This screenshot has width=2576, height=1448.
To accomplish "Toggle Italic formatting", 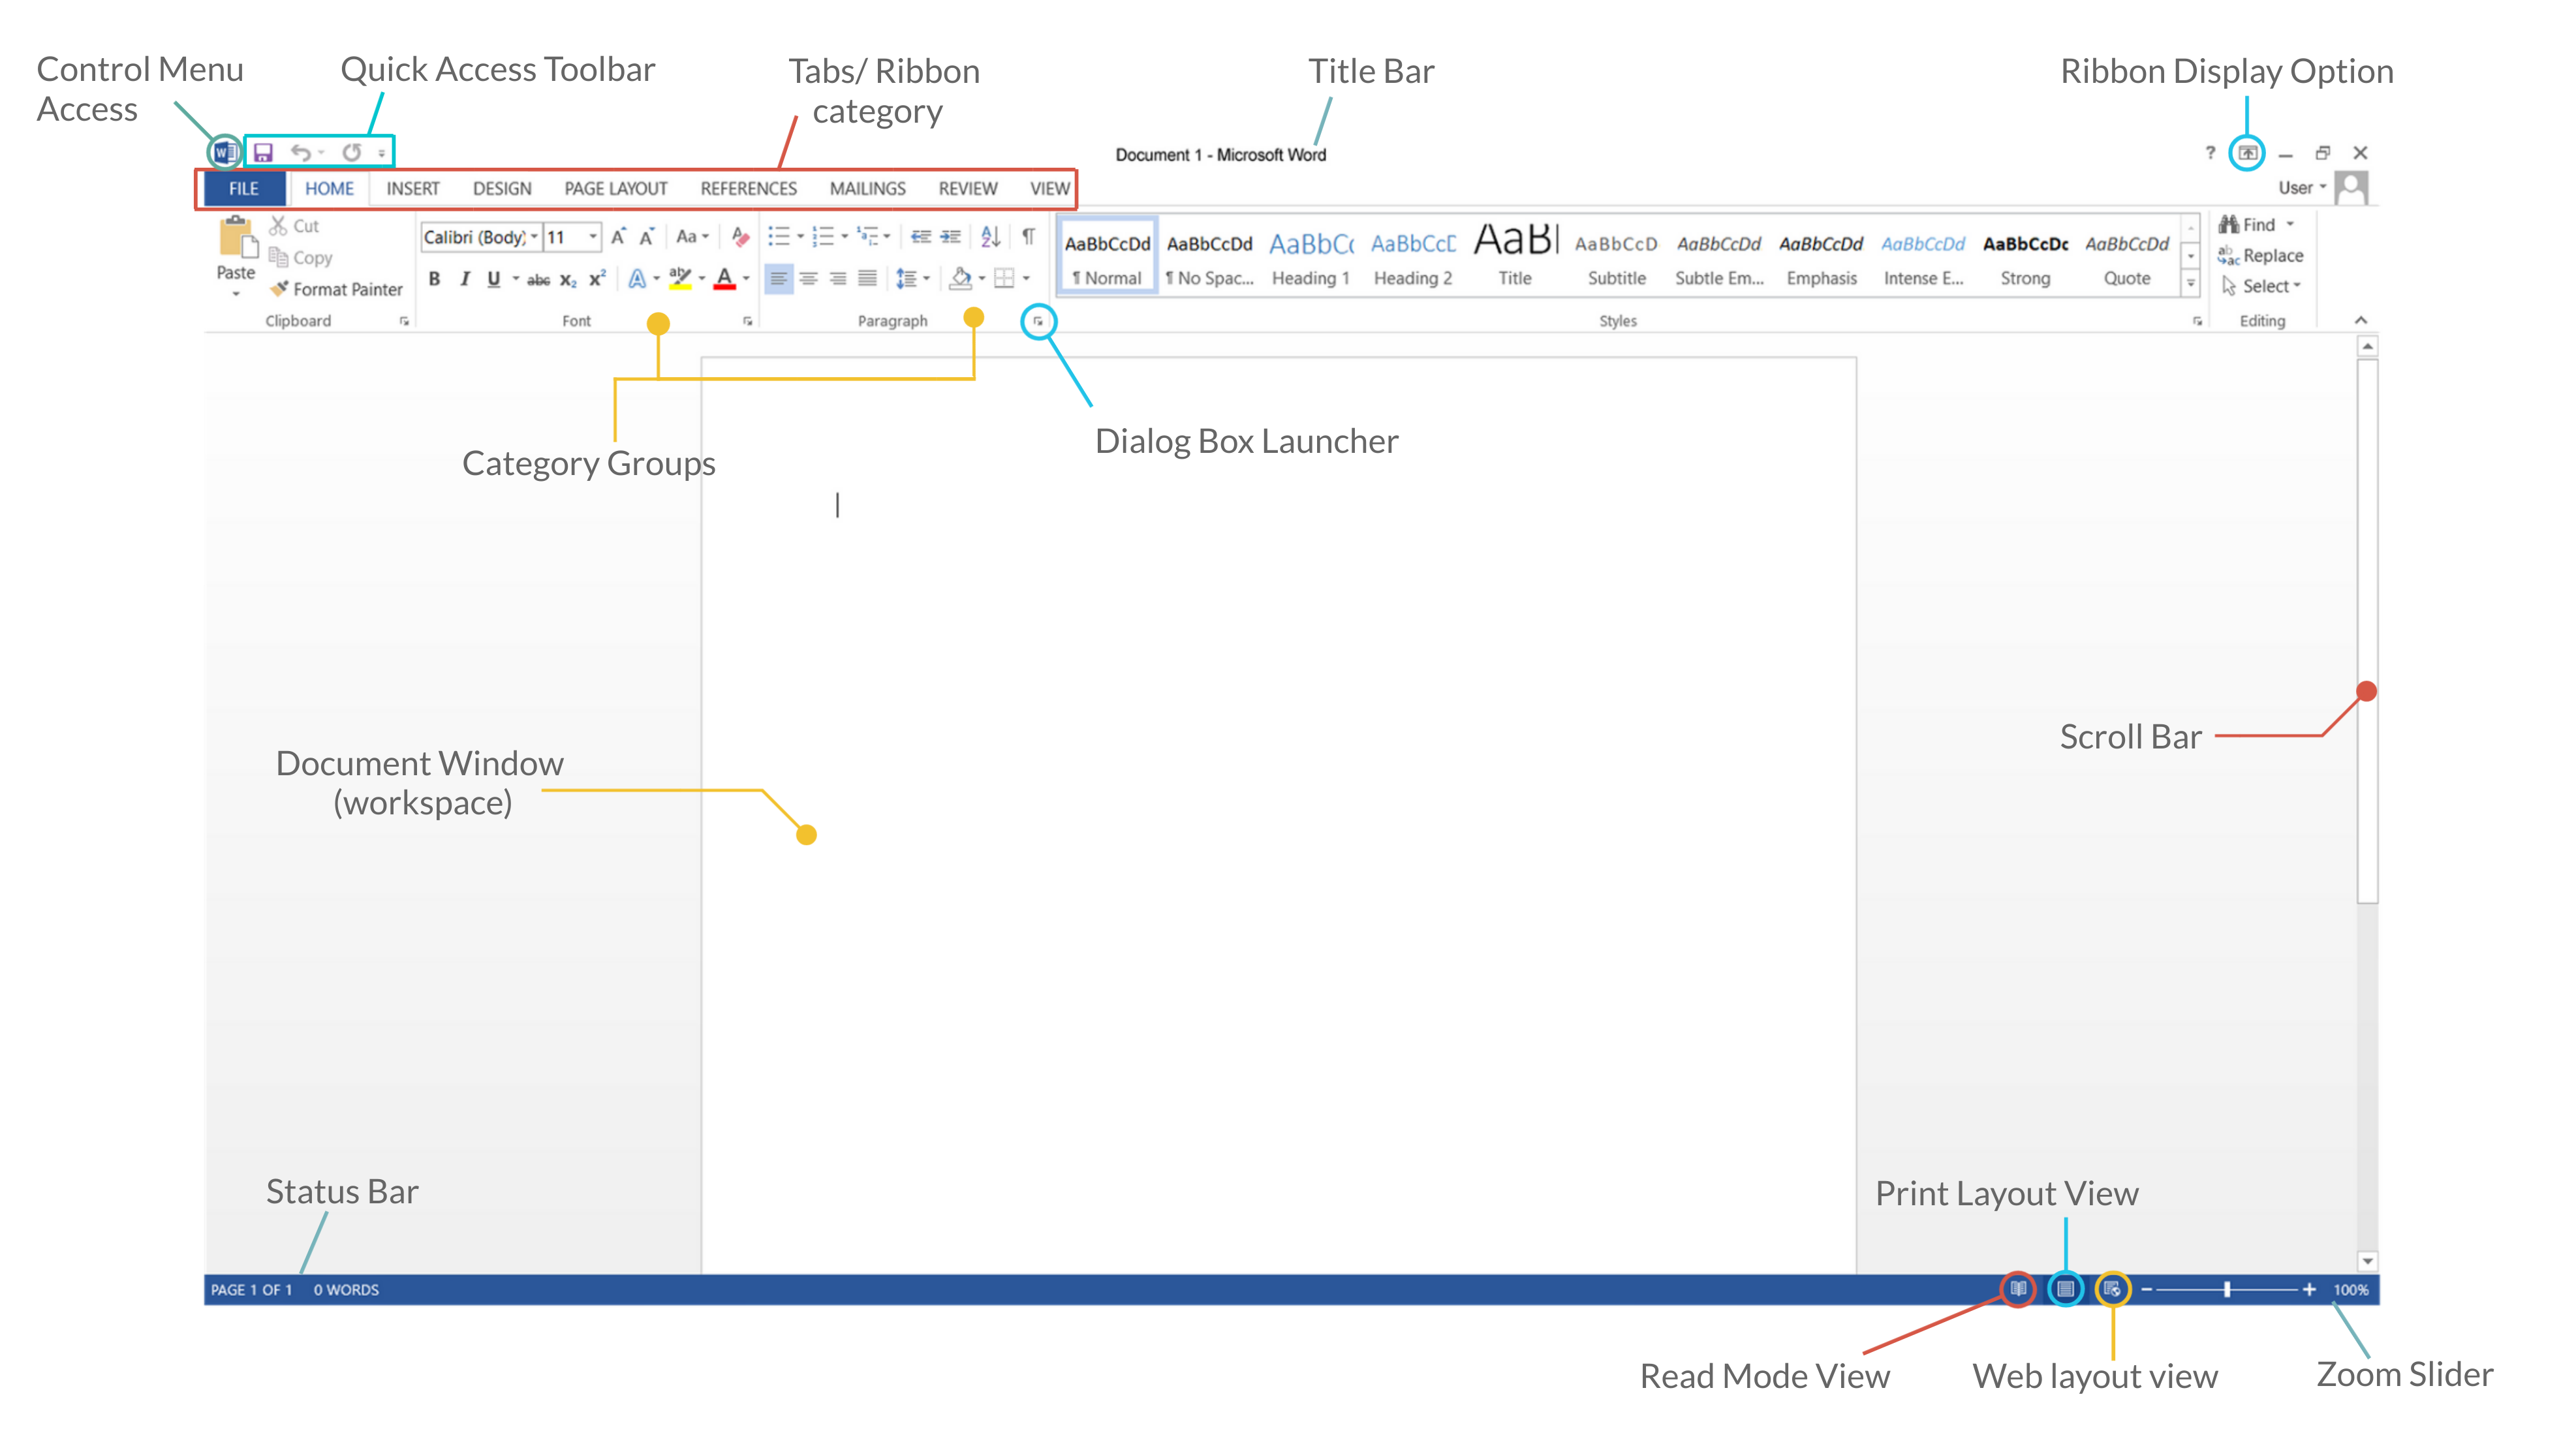I will [x=464, y=279].
